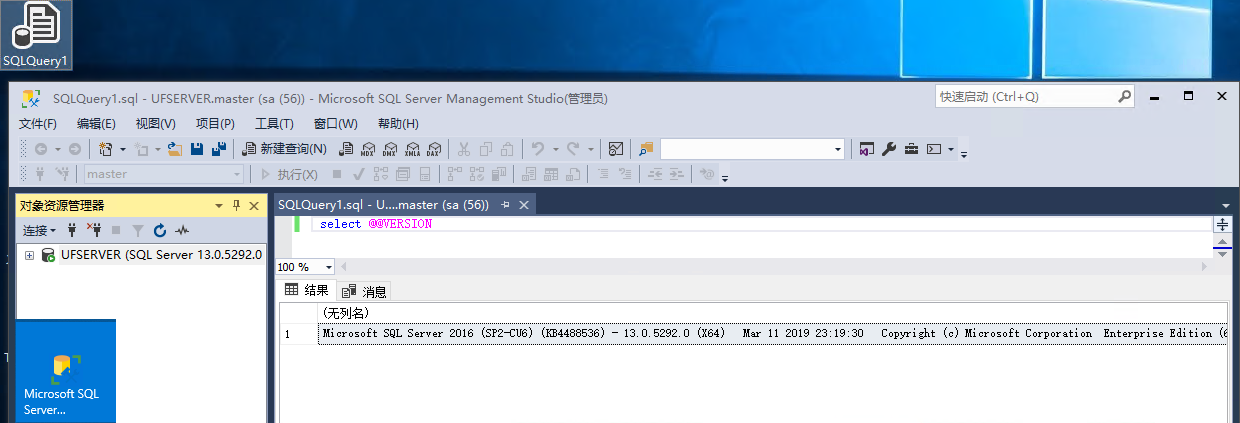The width and height of the screenshot is (1240, 423).
Task: Click the Cut scissors icon
Action: click(464, 149)
